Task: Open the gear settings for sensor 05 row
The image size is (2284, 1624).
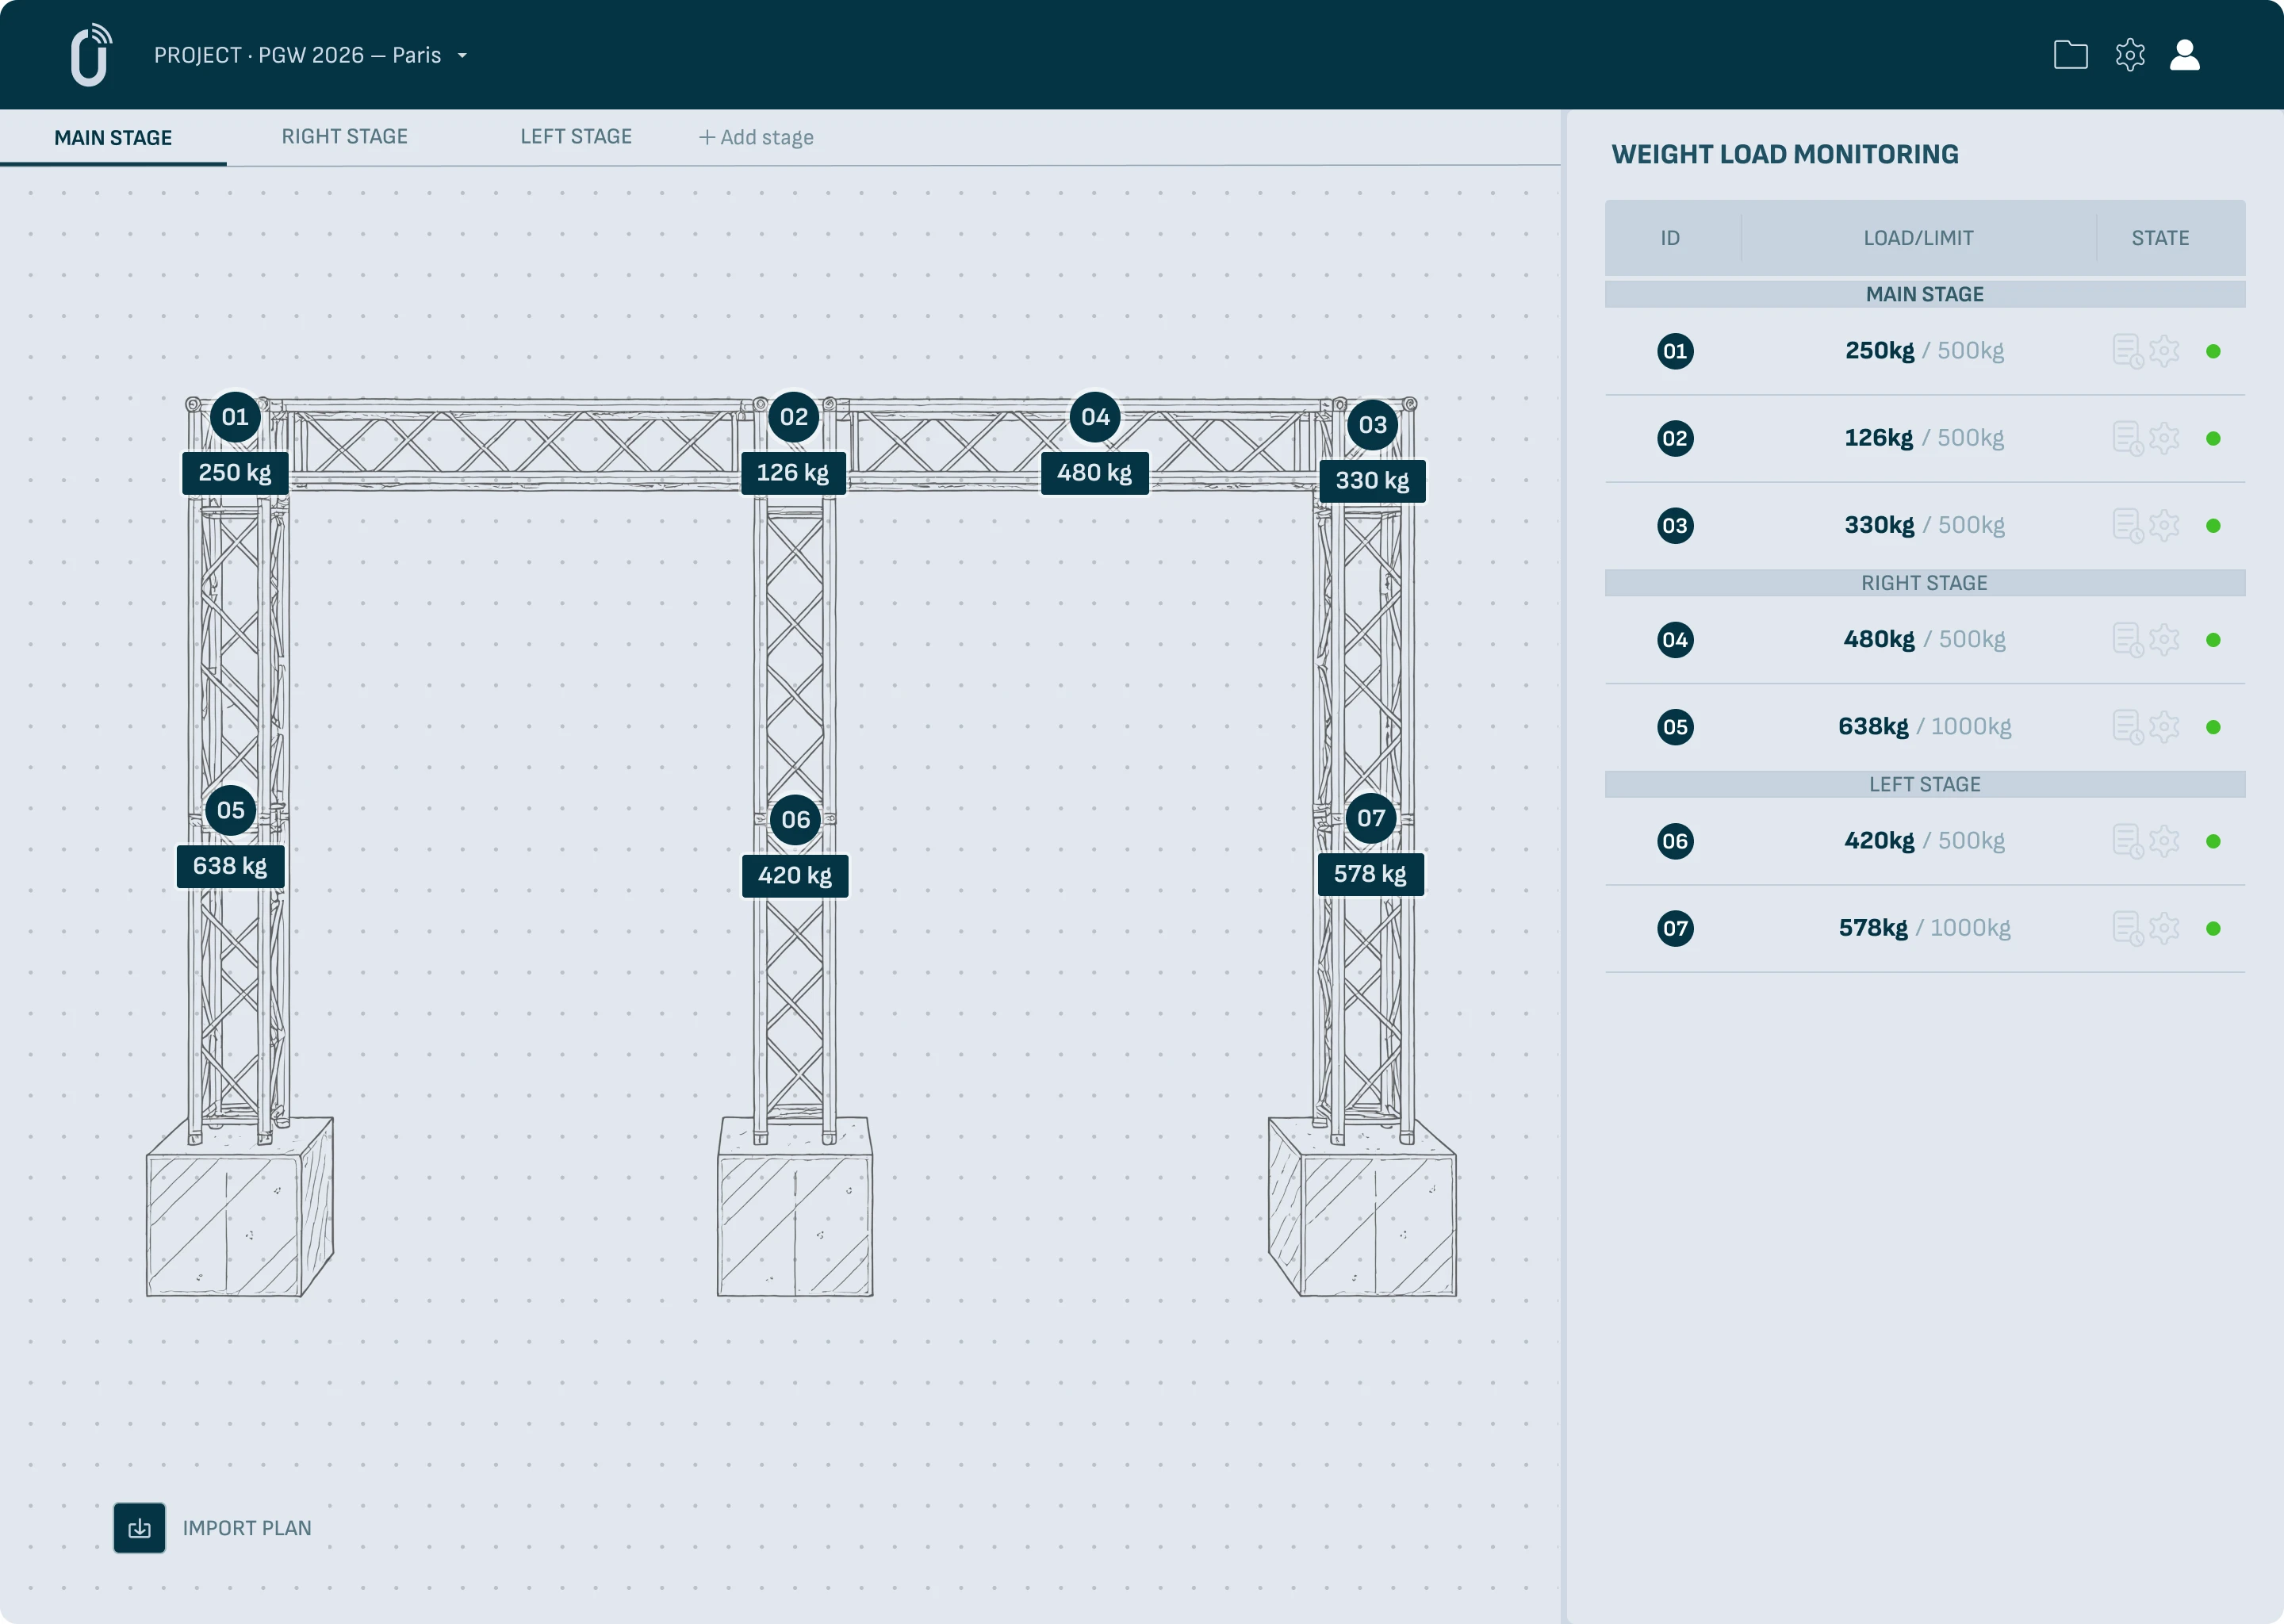Action: pos(2164,727)
